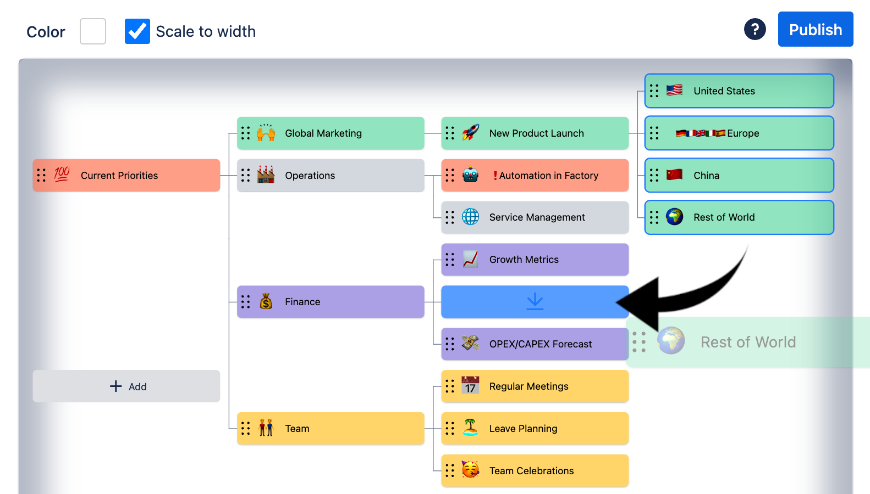This screenshot has width=870, height=494.
Task: Click the money bag icon on Finance
Action: tap(266, 302)
